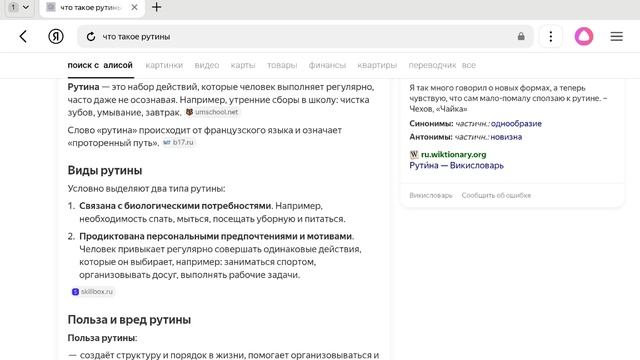Click the address bar search field
Image resolution: width=640 pixels, height=360 pixels.
[x=305, y=36]
